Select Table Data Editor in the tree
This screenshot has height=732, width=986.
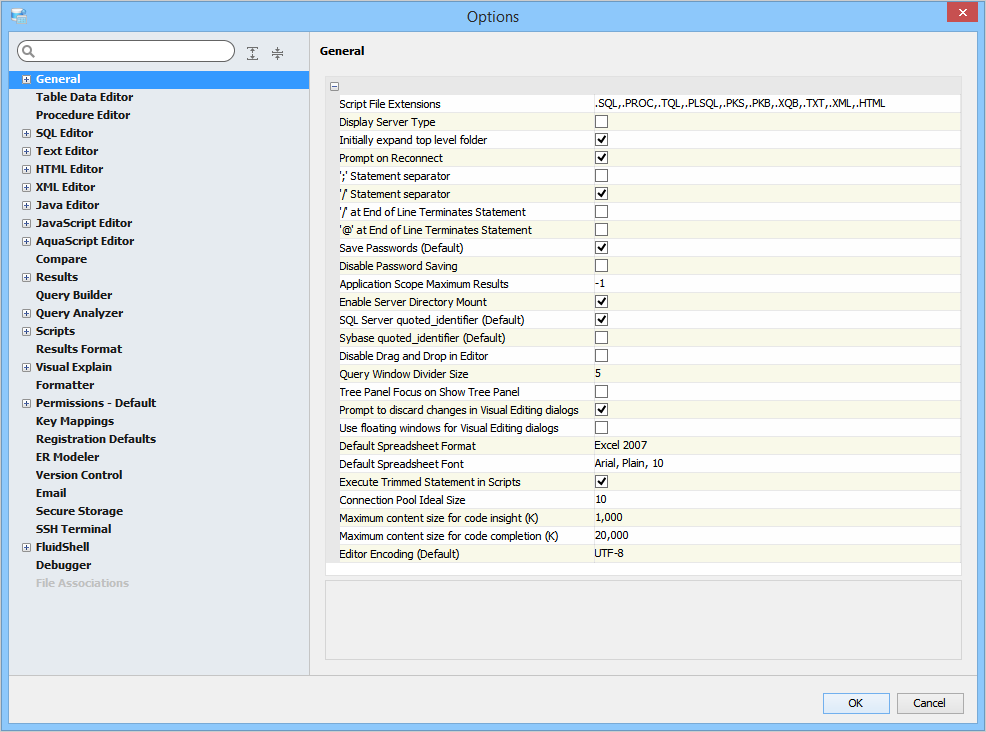point(84,97)
